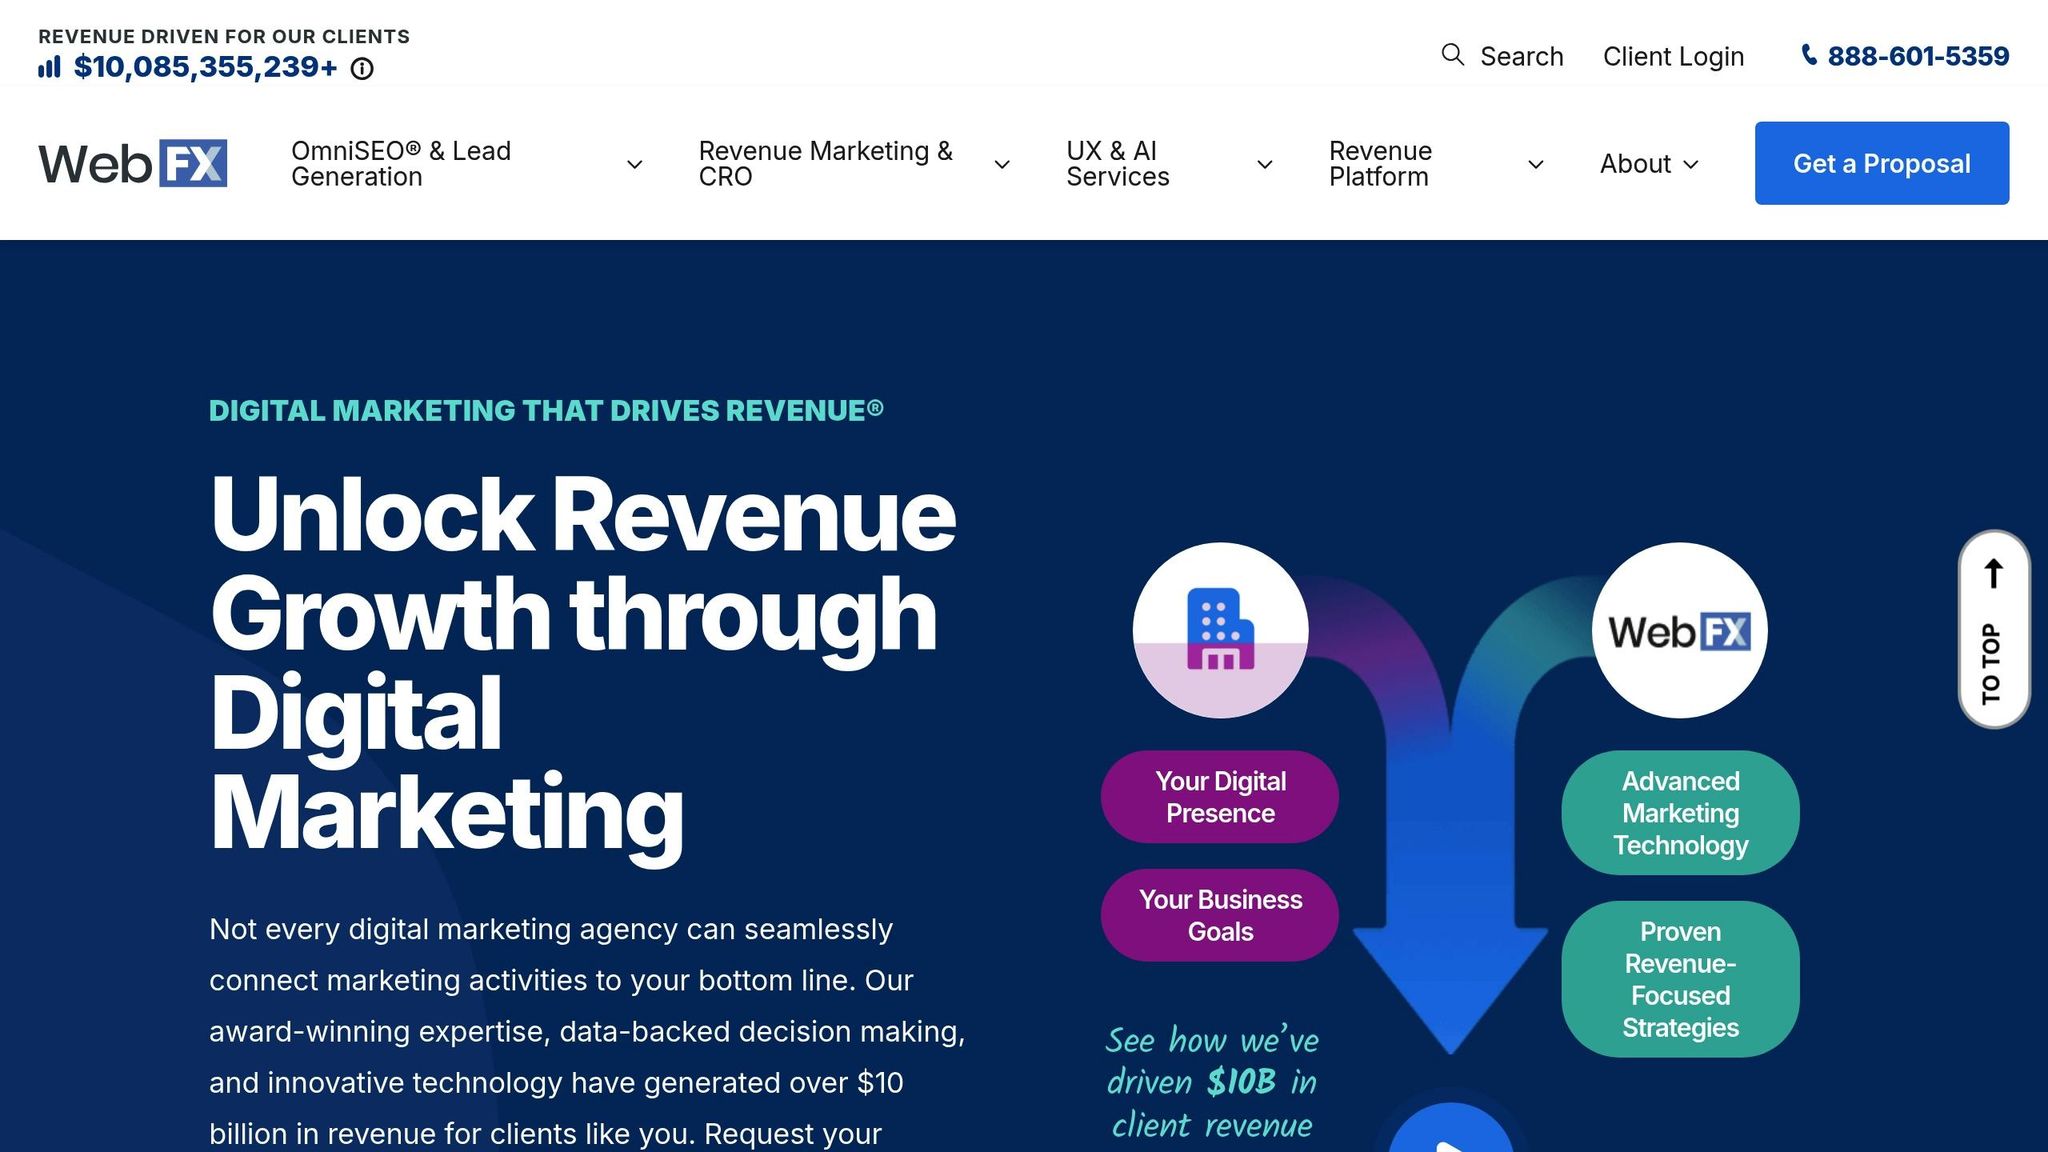Click the $10,085,355,239+ revenue counter
This screenshot has width=2048, height=1152.
[x=205, y=68]
